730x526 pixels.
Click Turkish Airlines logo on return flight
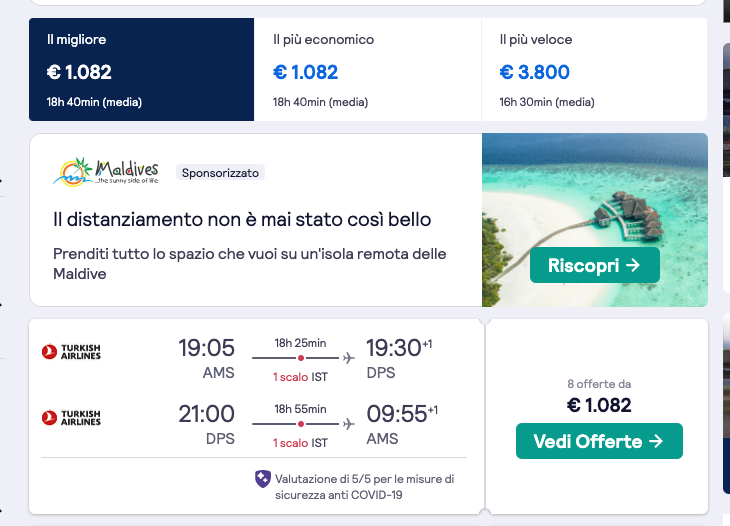point(71,418)
